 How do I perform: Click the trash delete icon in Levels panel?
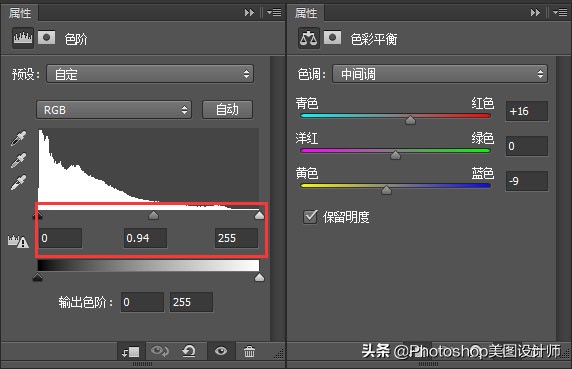point(250,351)
